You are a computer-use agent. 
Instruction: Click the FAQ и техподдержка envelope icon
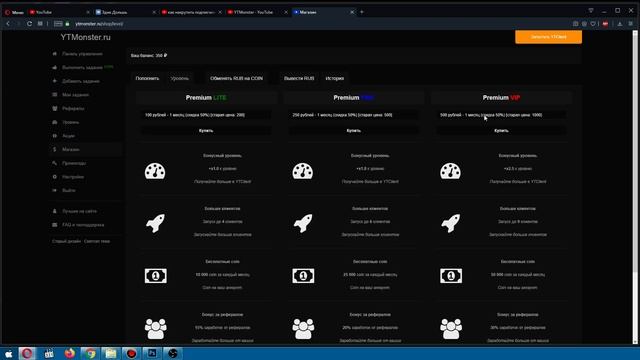point(55,225)
